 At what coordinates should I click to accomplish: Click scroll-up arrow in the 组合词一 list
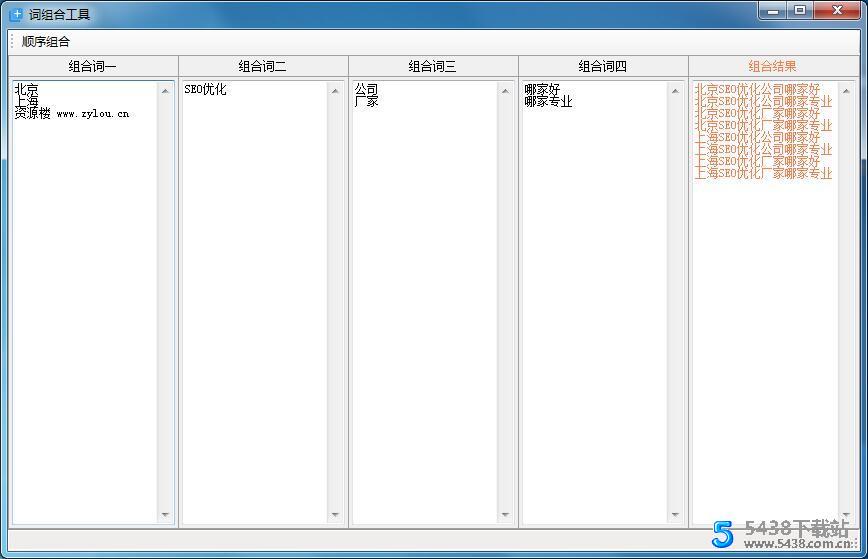165,91
